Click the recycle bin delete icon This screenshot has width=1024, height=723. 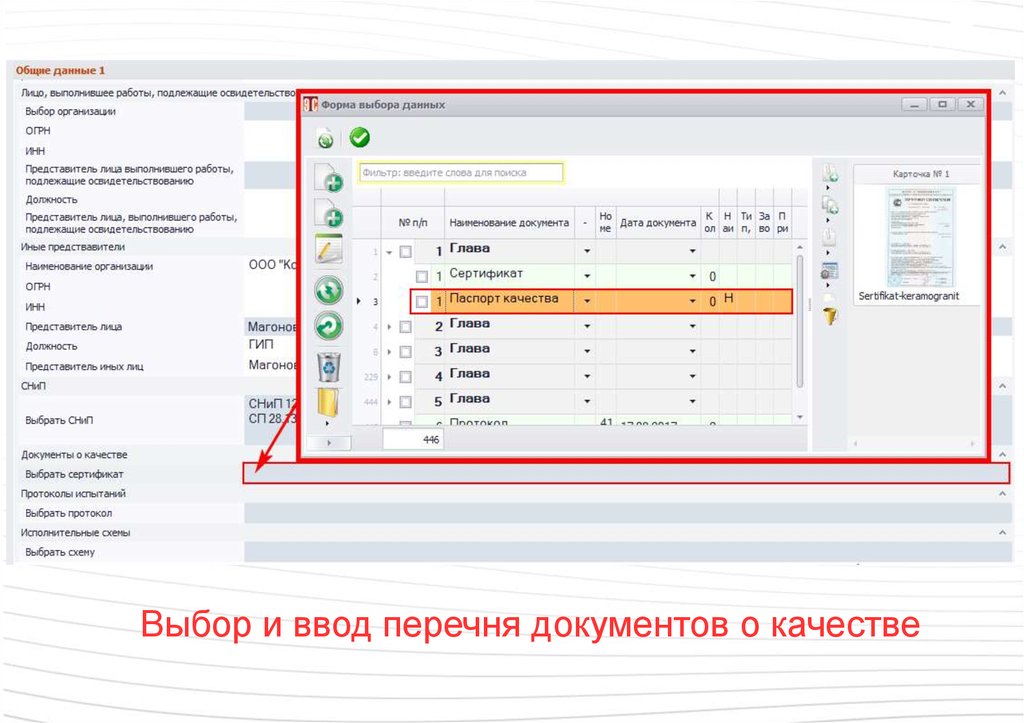[x=330, y=366]
